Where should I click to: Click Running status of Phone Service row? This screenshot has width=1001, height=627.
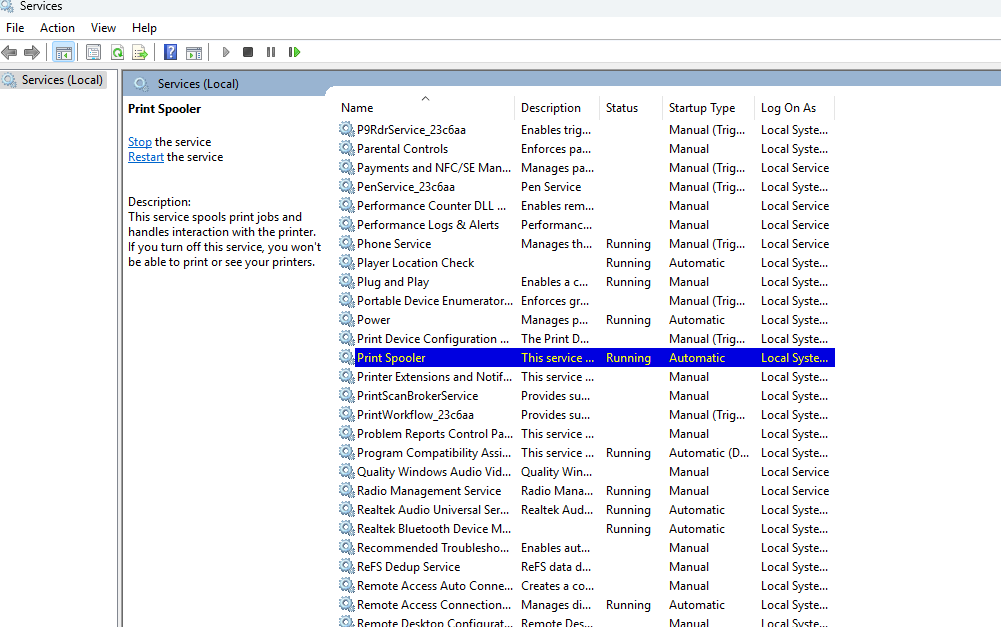point(628,244)
